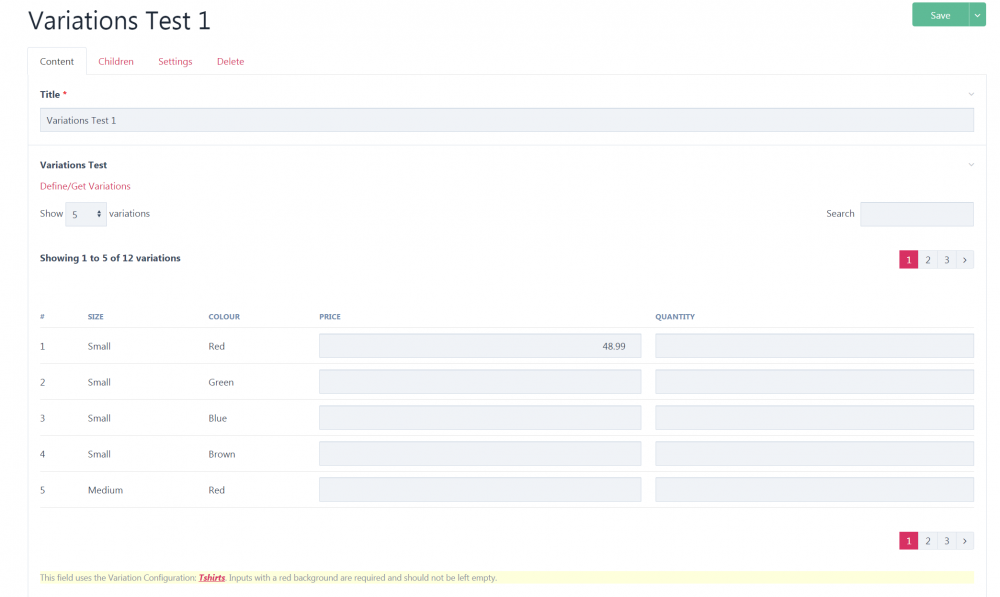Viewport: 1000px width, 597px height.
Task: Open the Save button dropdown arrow
Action: [977, 15]
